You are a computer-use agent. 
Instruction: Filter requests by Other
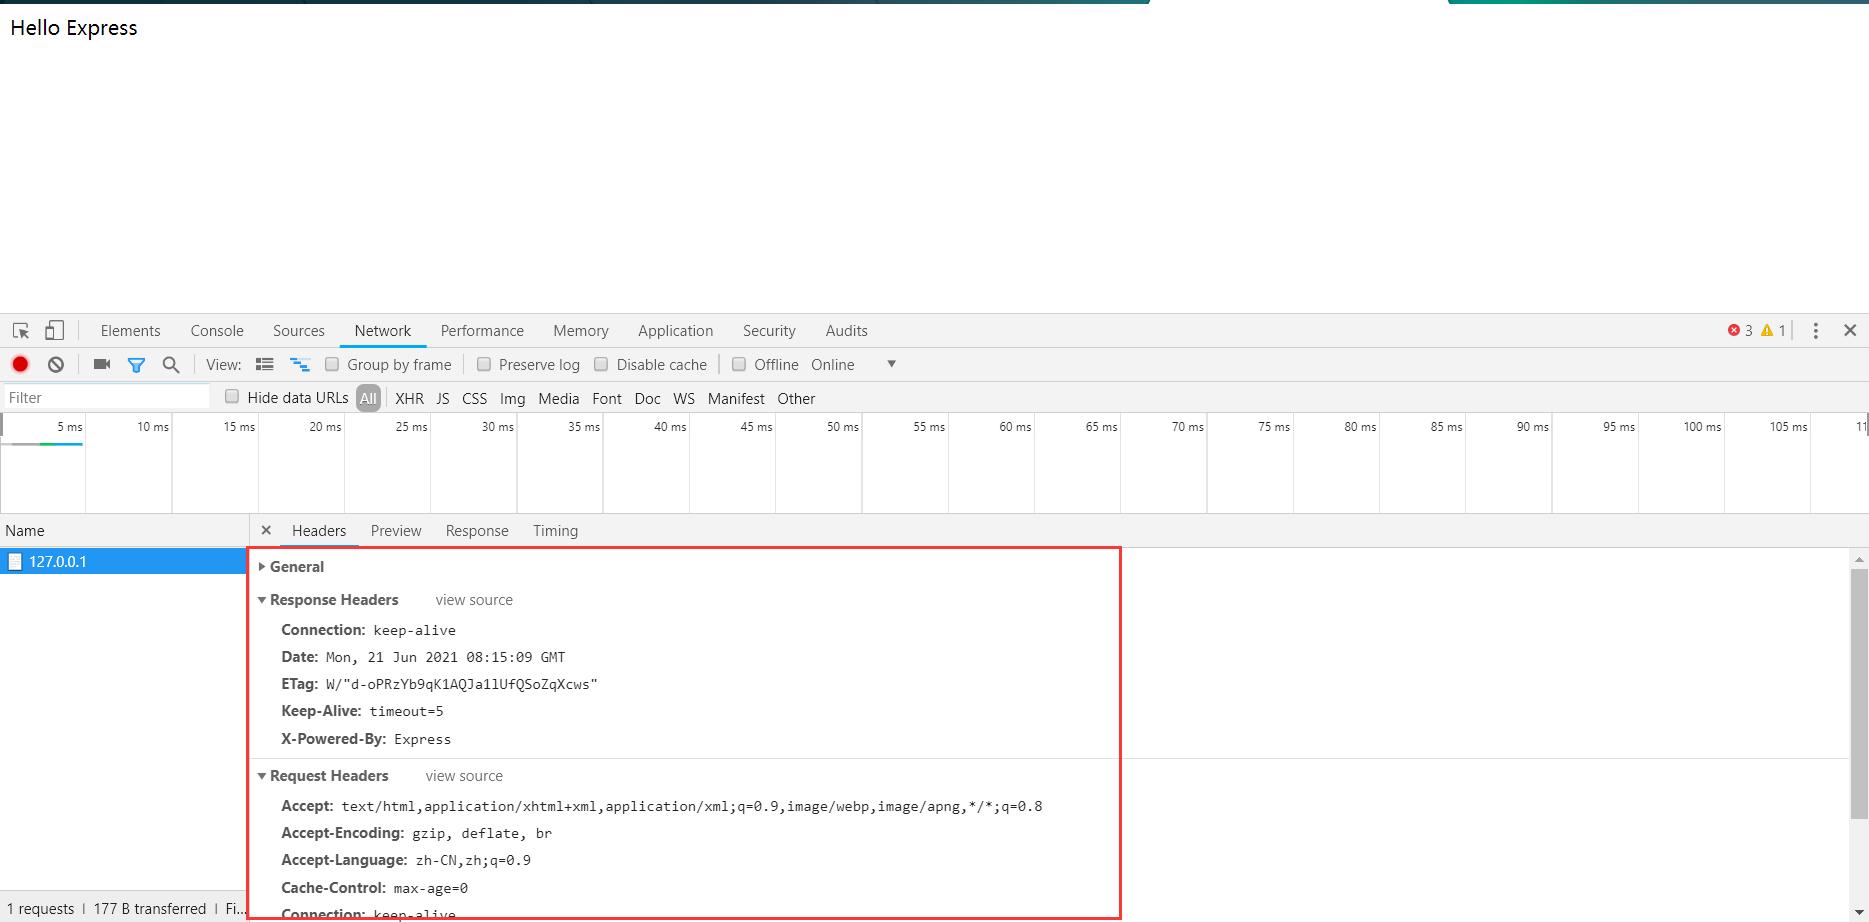click(x=796, y=398)
